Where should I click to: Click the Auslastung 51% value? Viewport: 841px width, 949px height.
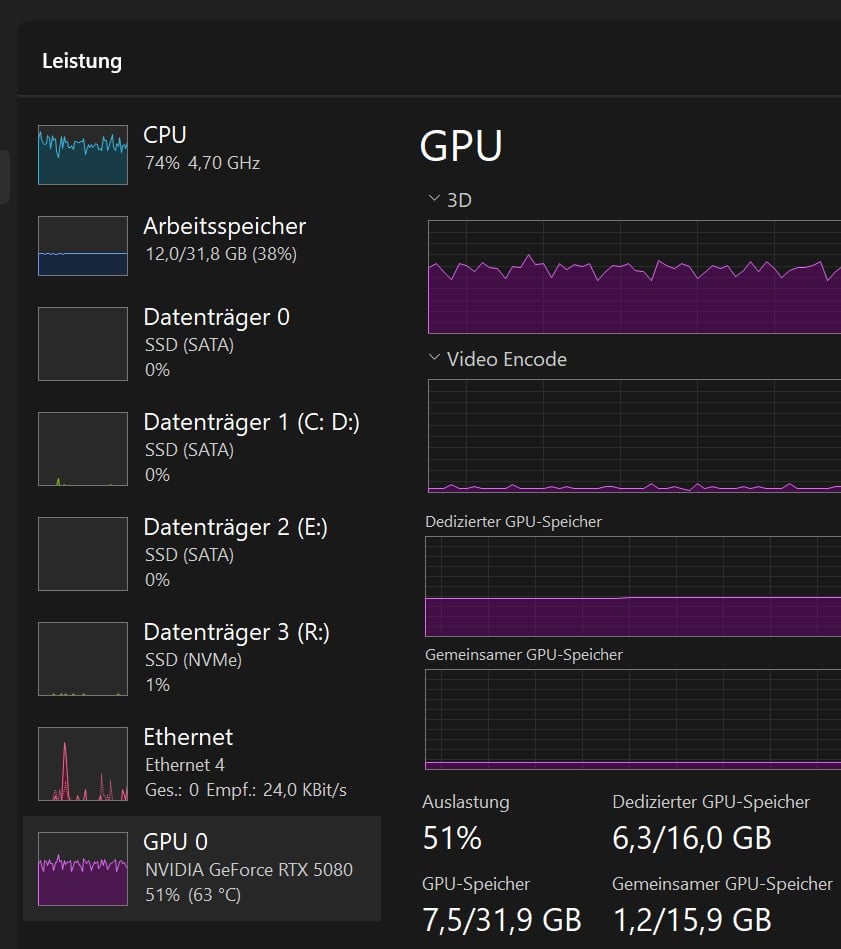452,837
